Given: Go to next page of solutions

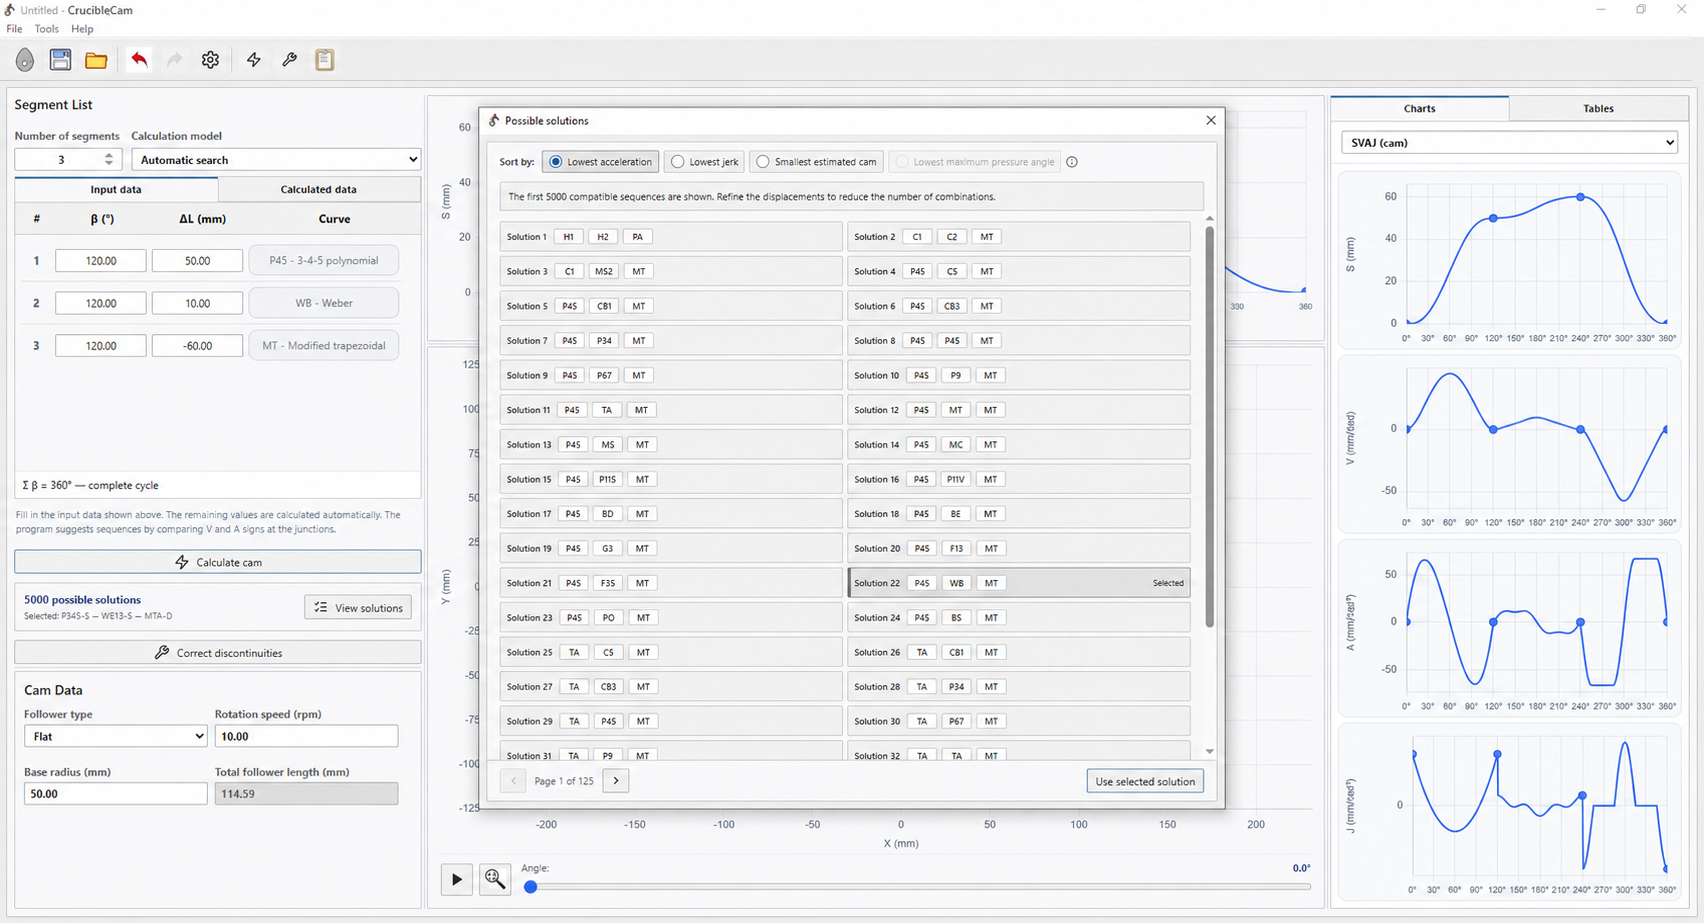Looking at the screenshot, I should [x=616, y=781].
